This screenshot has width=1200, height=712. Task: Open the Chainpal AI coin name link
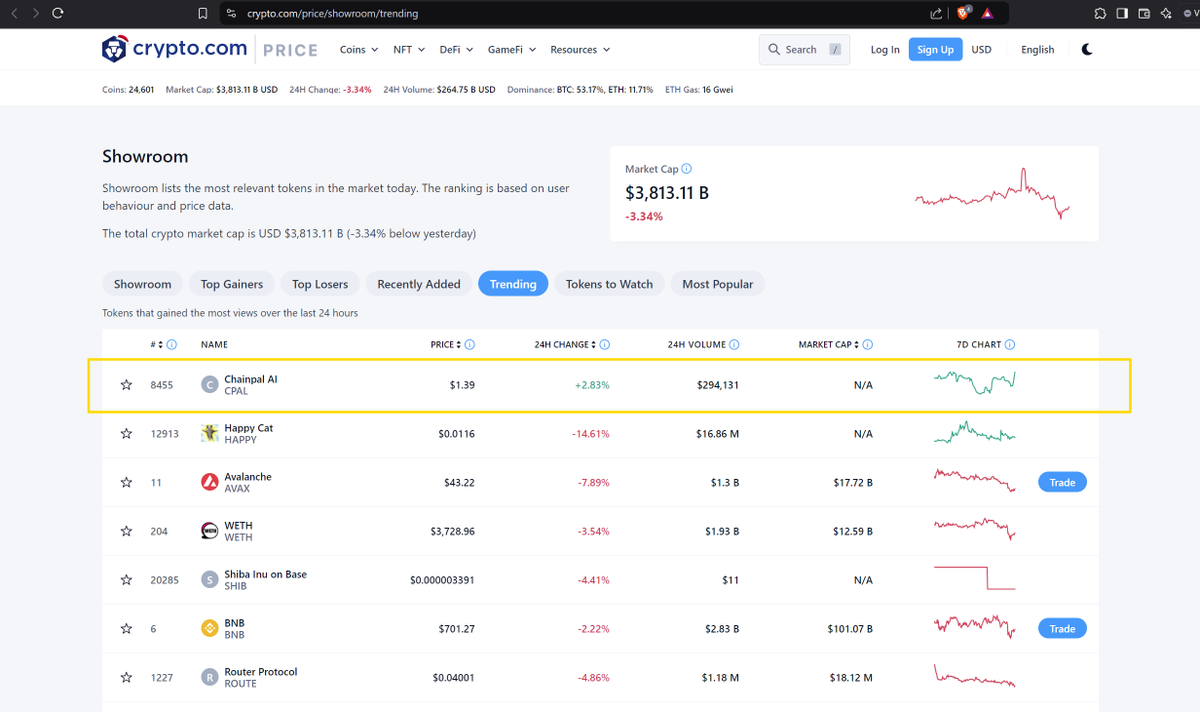251,379
